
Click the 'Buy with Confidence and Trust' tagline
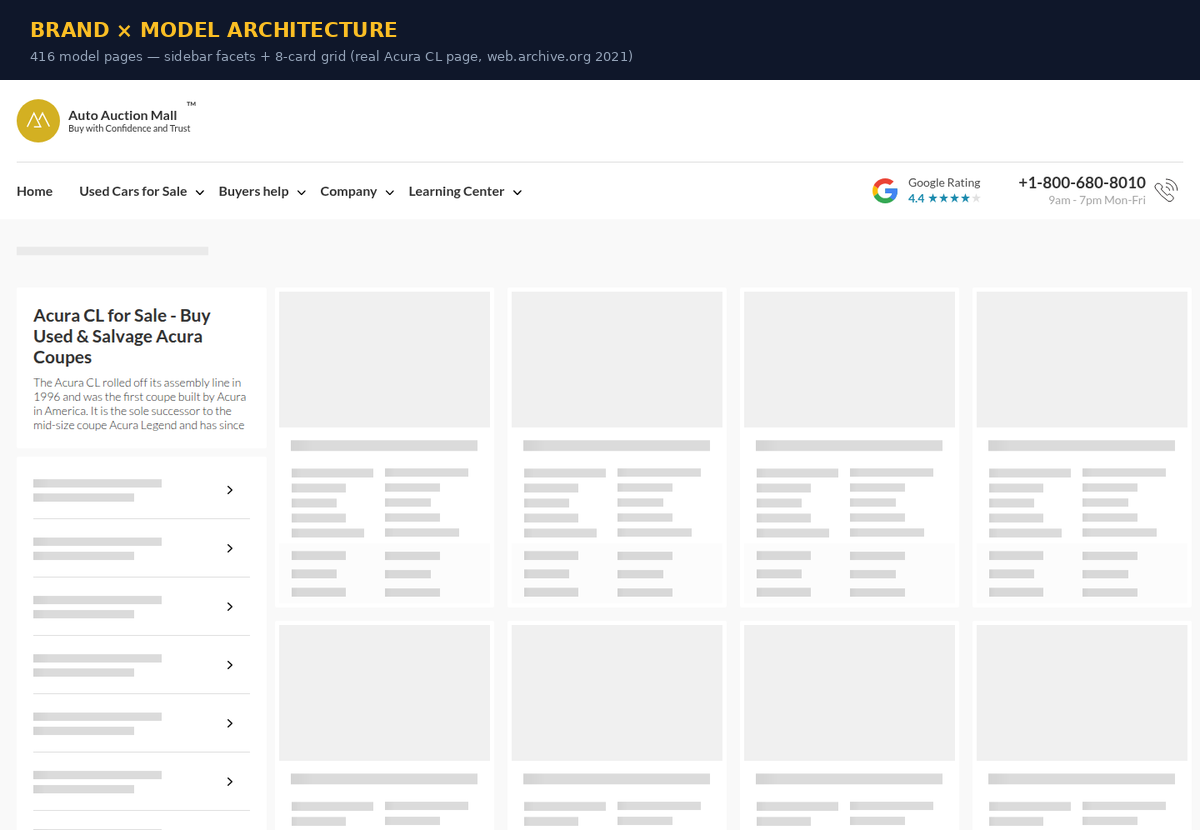click(129, 129)
